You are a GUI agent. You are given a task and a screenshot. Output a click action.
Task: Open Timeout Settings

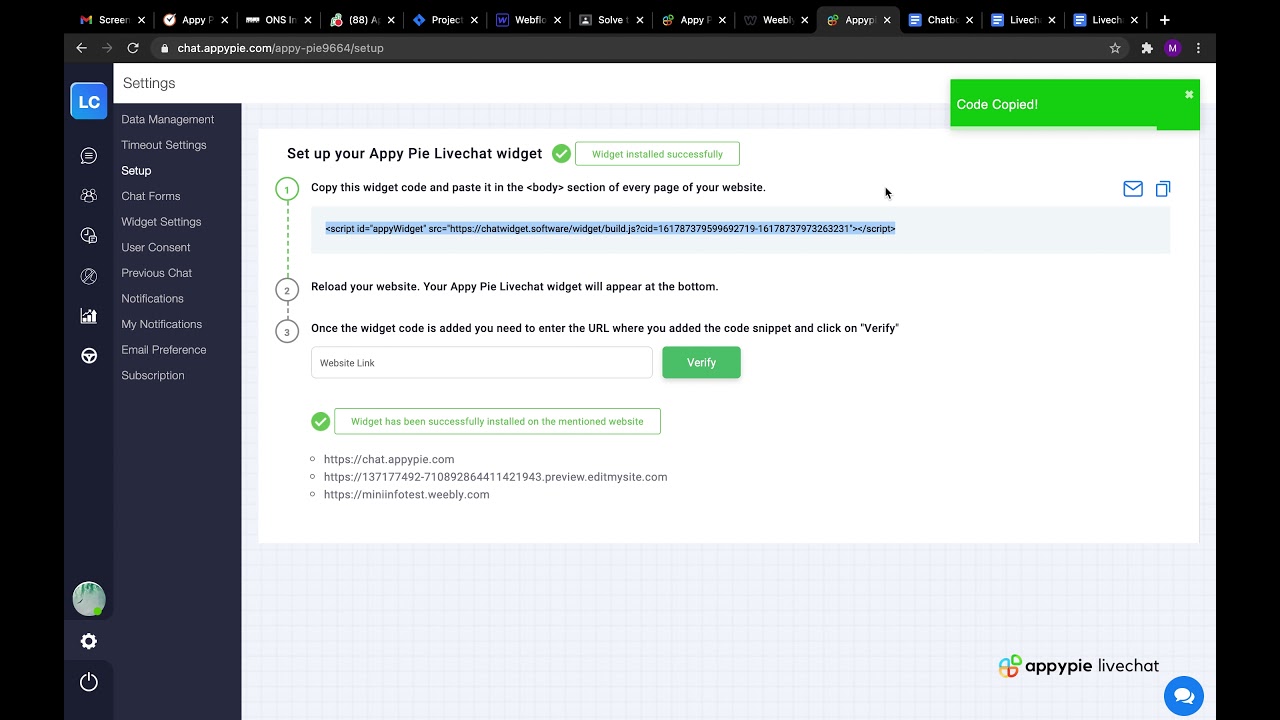tap(164, 145)
